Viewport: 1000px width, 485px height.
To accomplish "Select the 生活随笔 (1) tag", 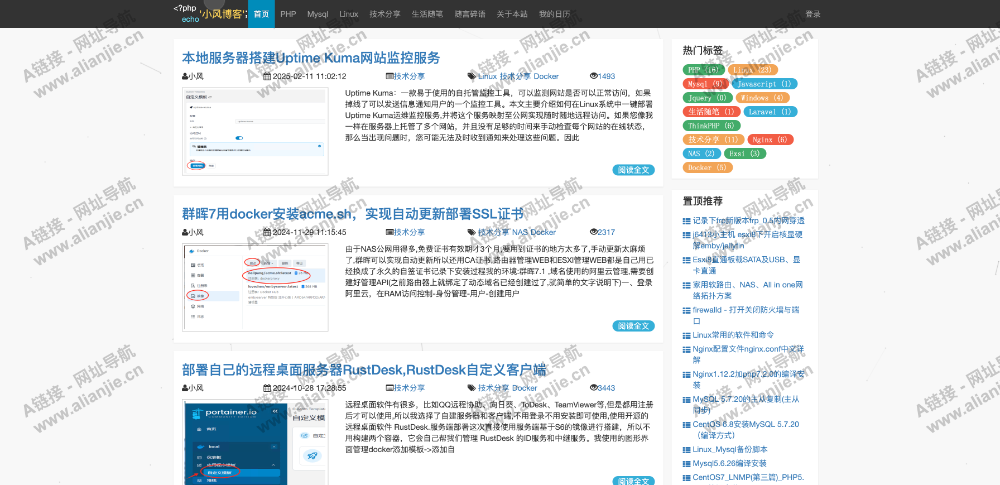I will (x=711, y=112).
